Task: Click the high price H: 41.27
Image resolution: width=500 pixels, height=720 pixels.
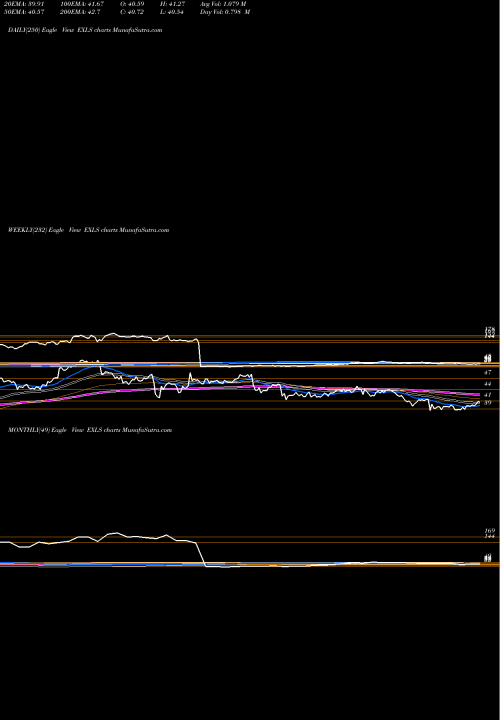Action: click(x=173, y=4)
